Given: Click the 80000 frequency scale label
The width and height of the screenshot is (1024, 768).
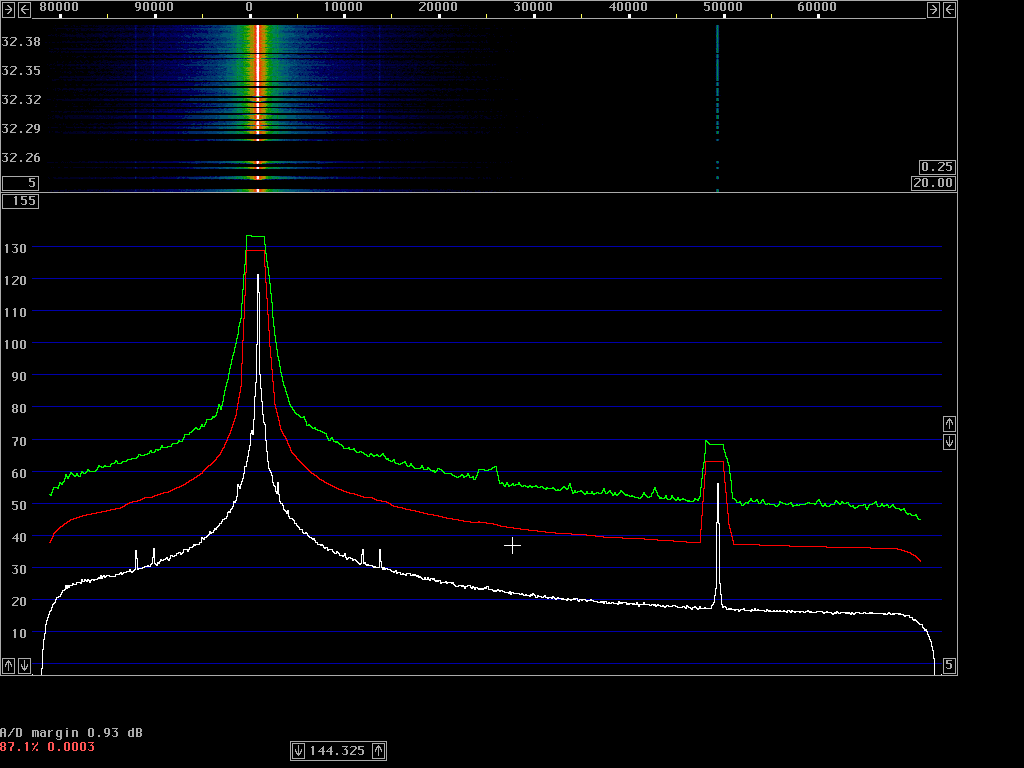Looking at the screenshot, I should [x=59, y=7].
